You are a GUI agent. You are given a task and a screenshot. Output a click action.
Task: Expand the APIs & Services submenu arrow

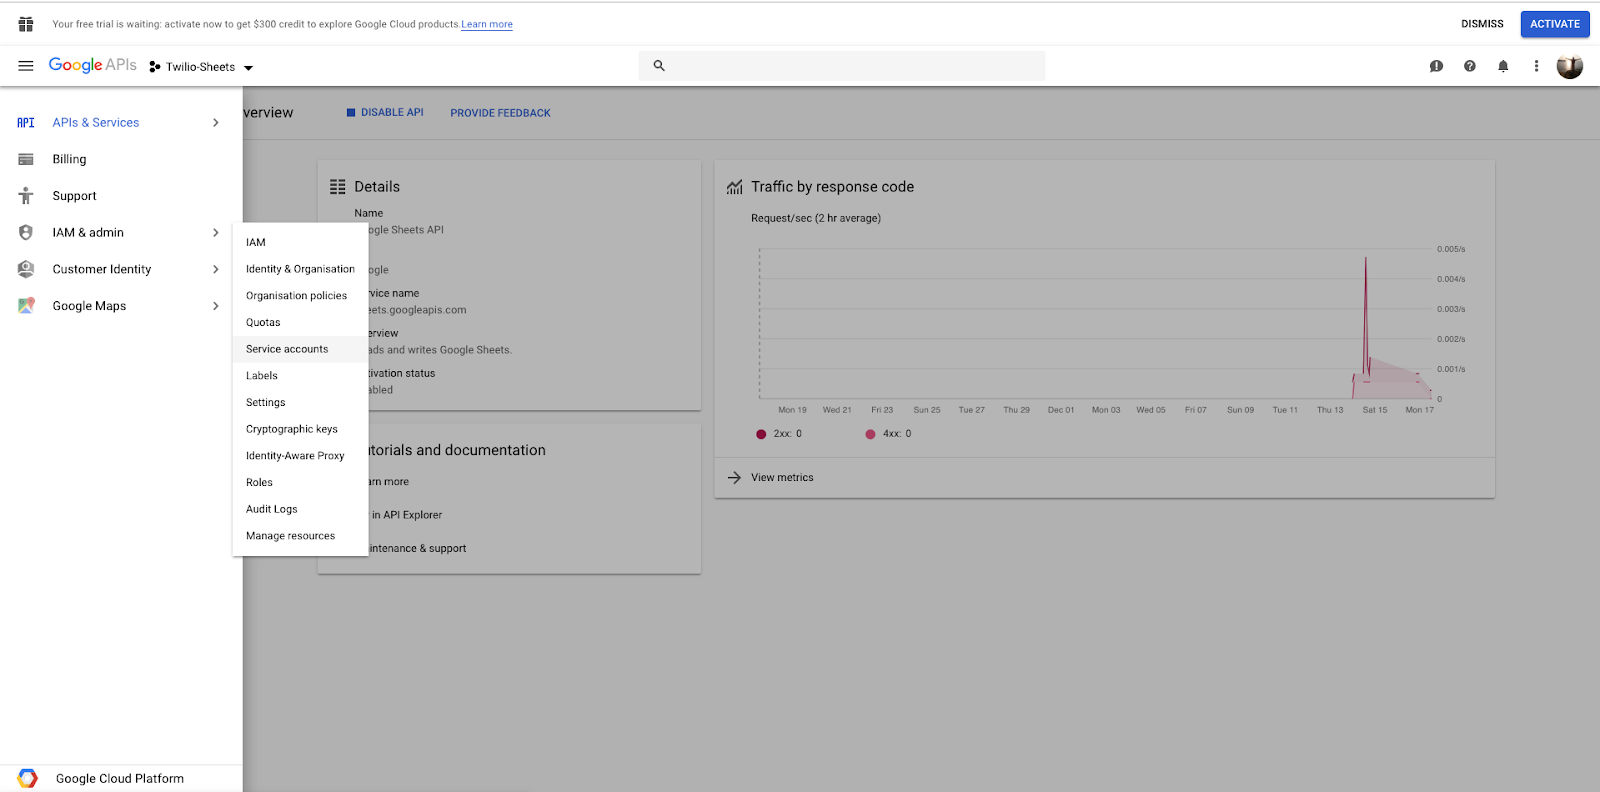coord(216,123)
